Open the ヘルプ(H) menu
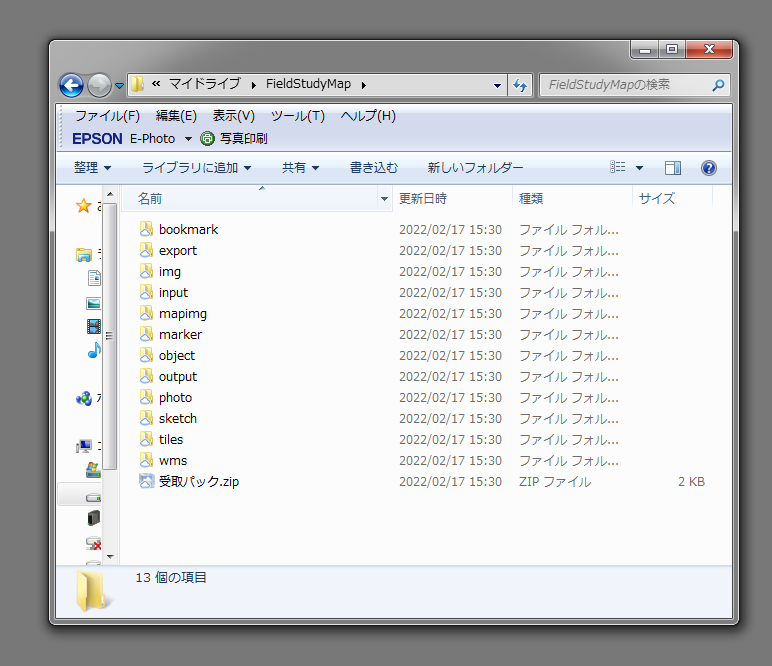772x666 pixels. click(368, 116)
